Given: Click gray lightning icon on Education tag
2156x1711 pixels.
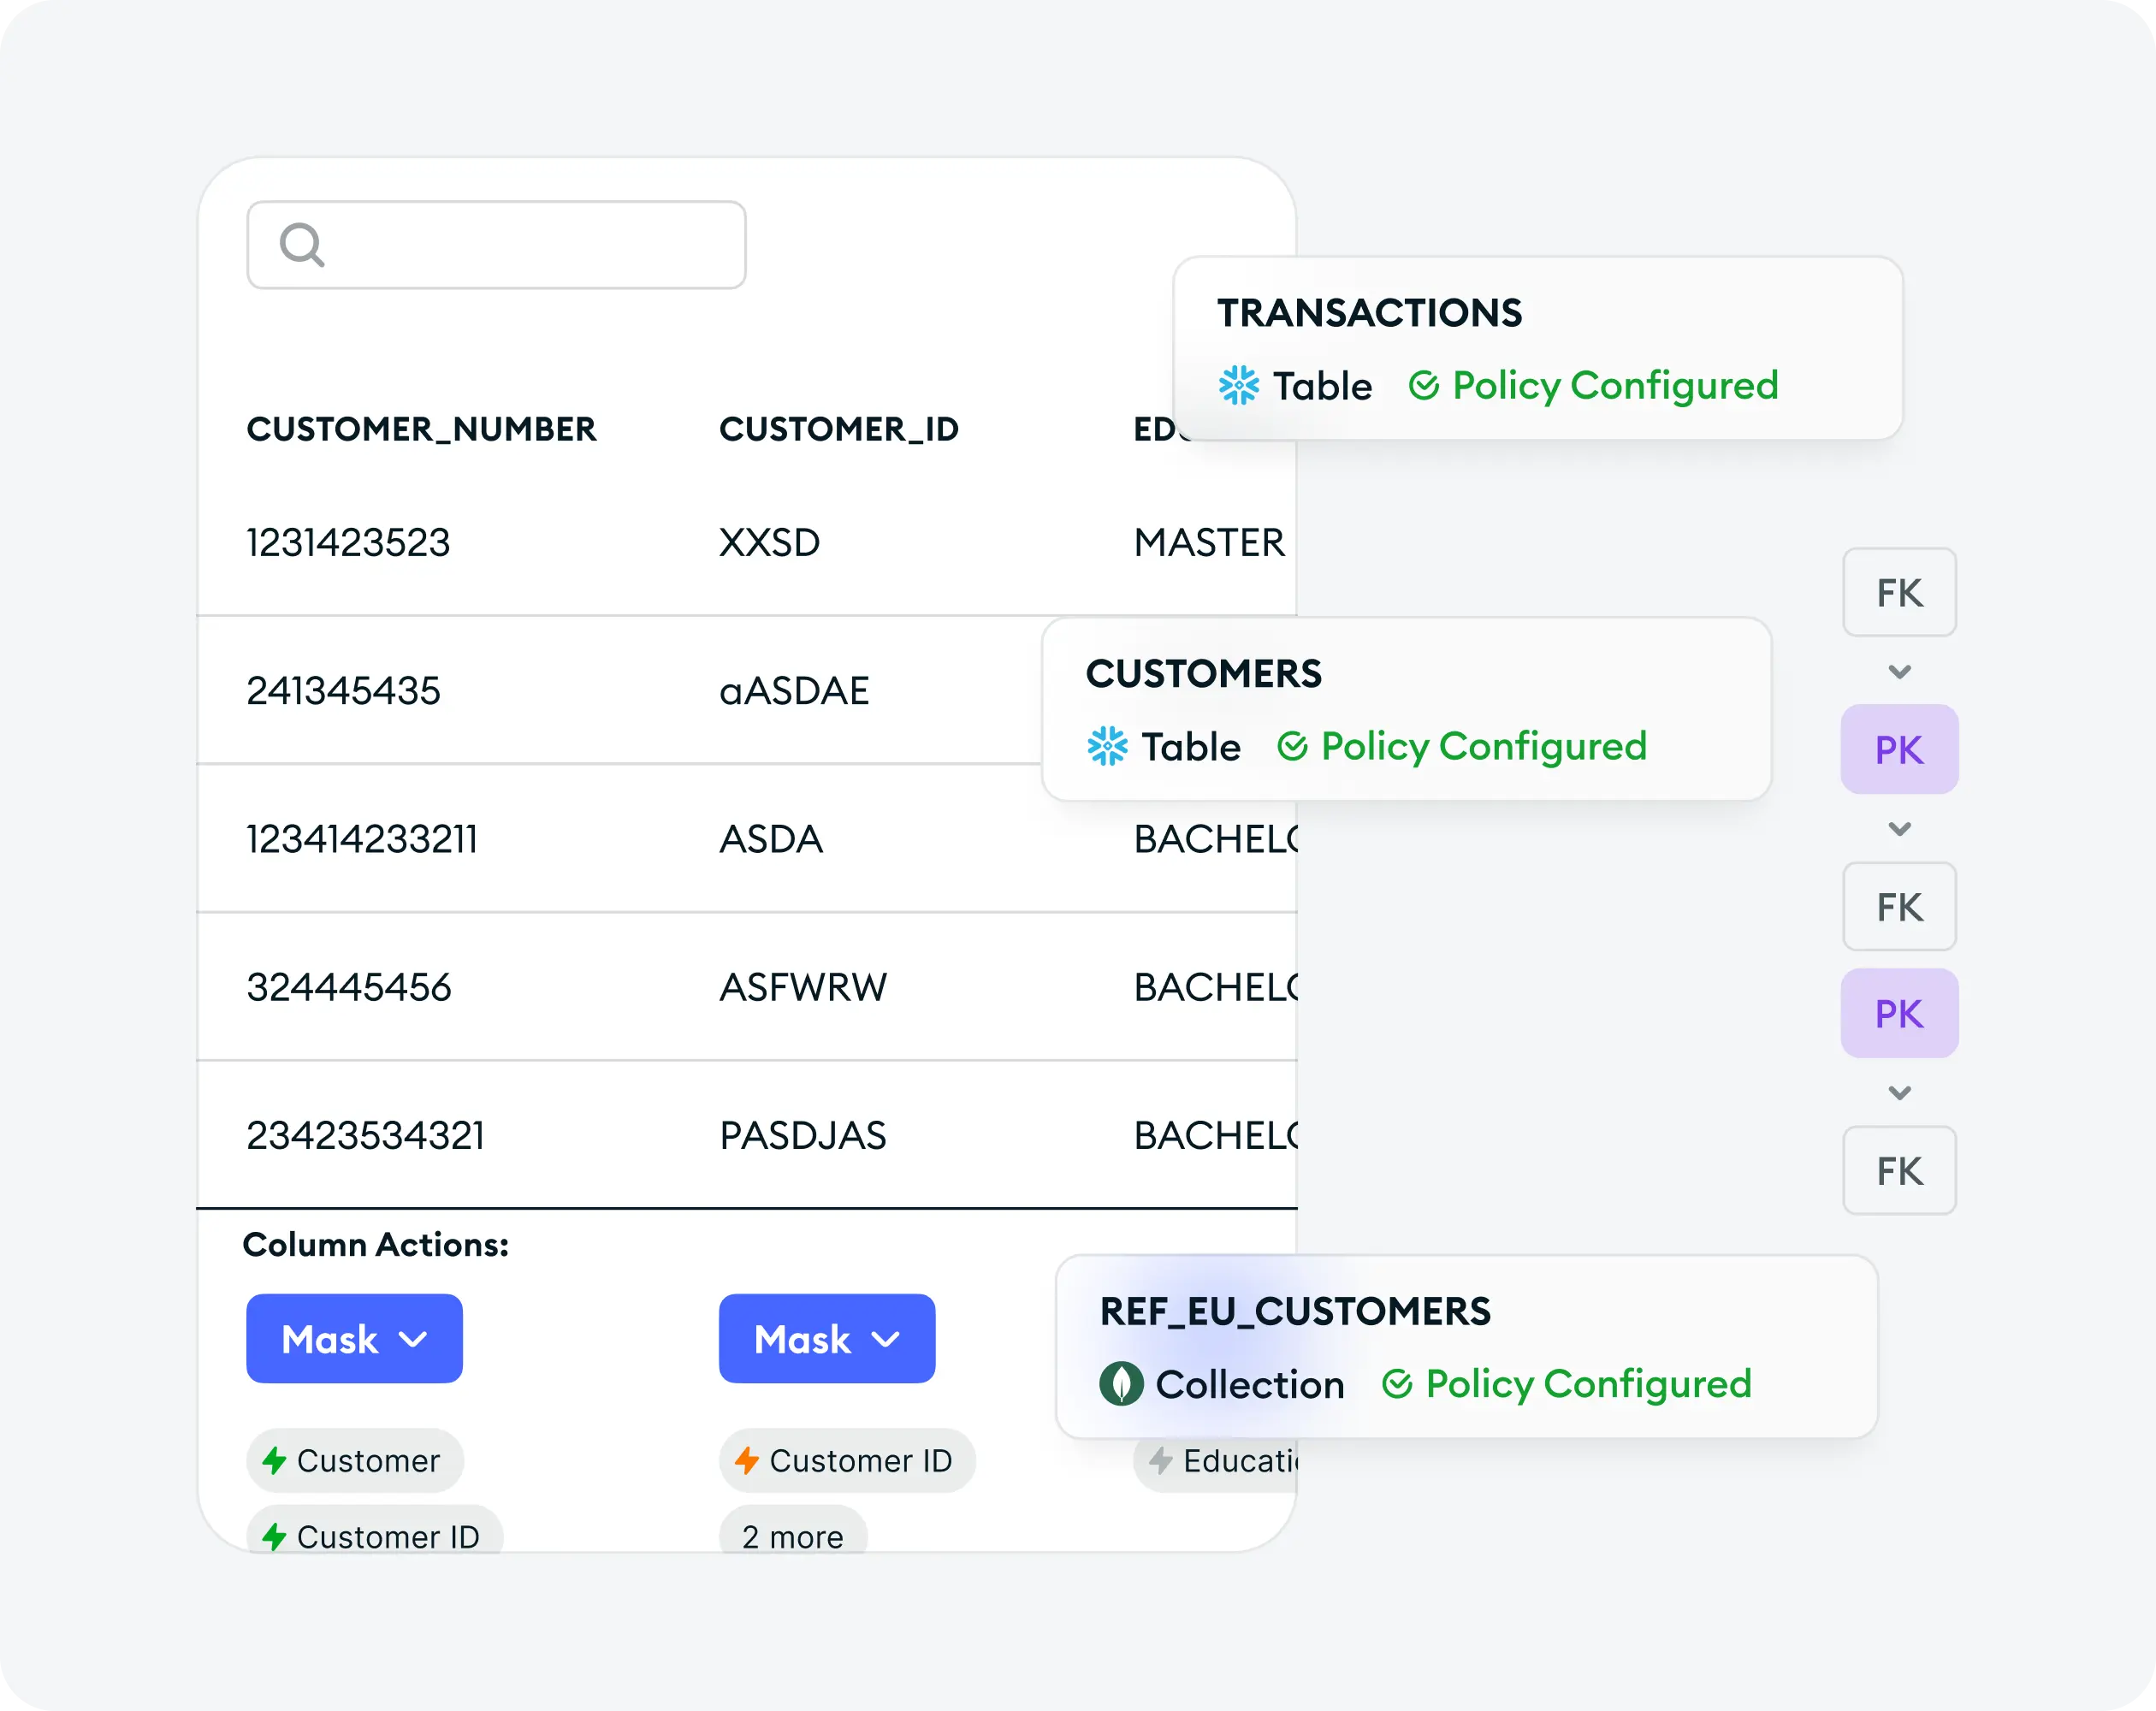Looking at the screenshot, I should click(x=1160, y=1461).
